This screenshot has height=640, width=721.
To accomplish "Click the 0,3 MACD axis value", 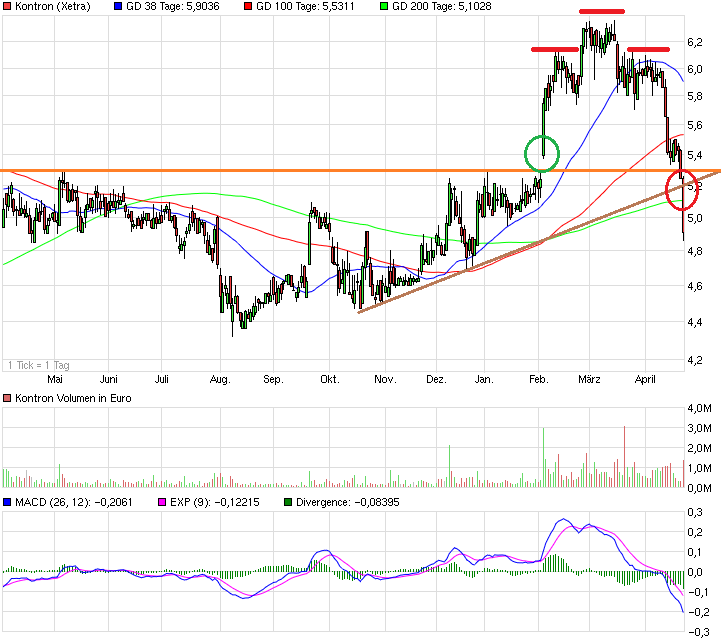I will pyautogui.click(x=695, y=512).
